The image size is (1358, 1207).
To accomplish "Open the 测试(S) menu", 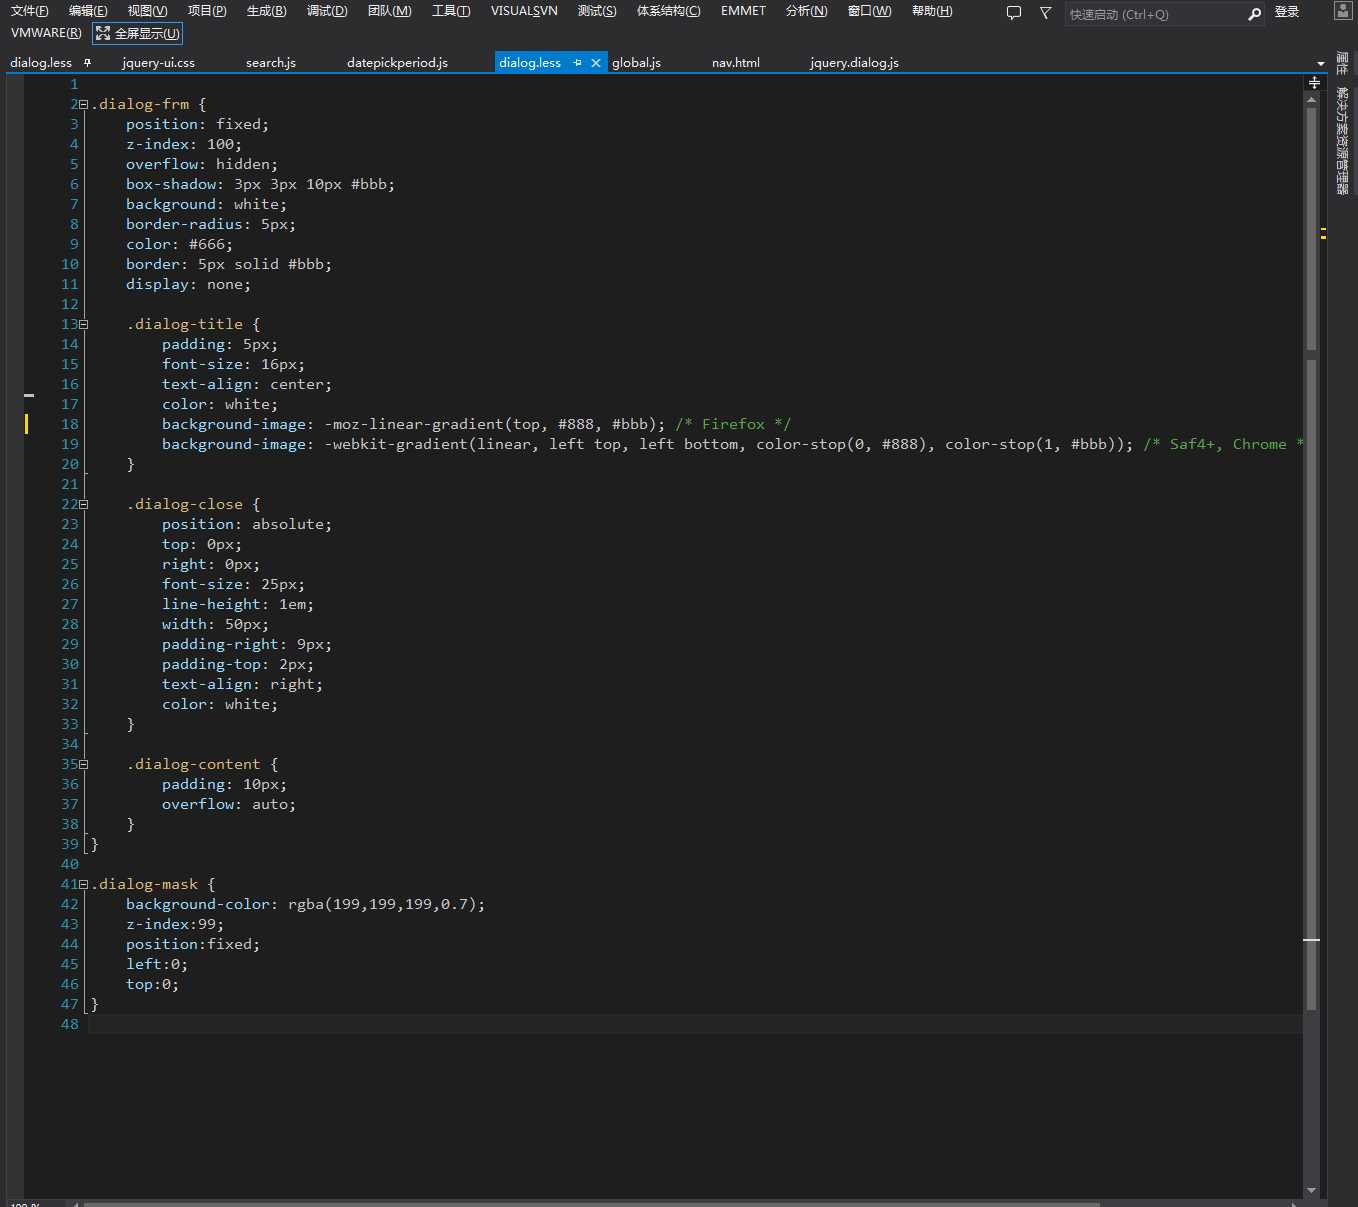I will click(597, 11).
